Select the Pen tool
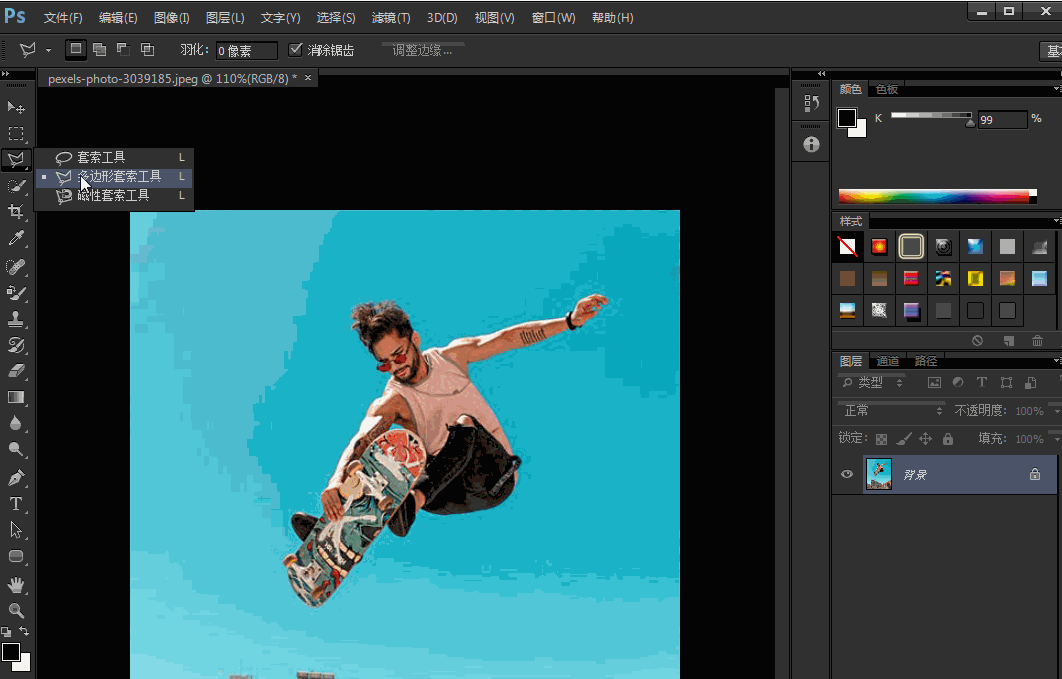 pyautogui.click(x=16, y=478)
